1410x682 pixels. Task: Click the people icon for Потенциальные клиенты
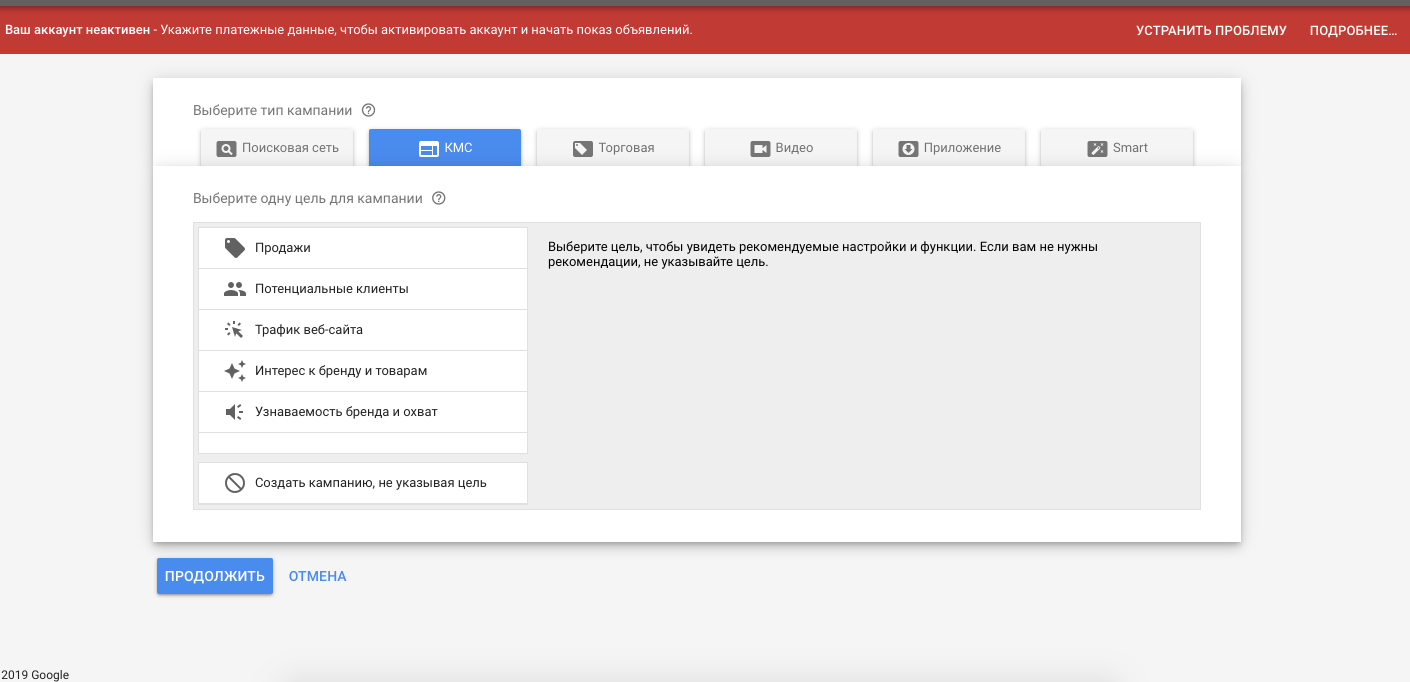(x=235, y=289)
